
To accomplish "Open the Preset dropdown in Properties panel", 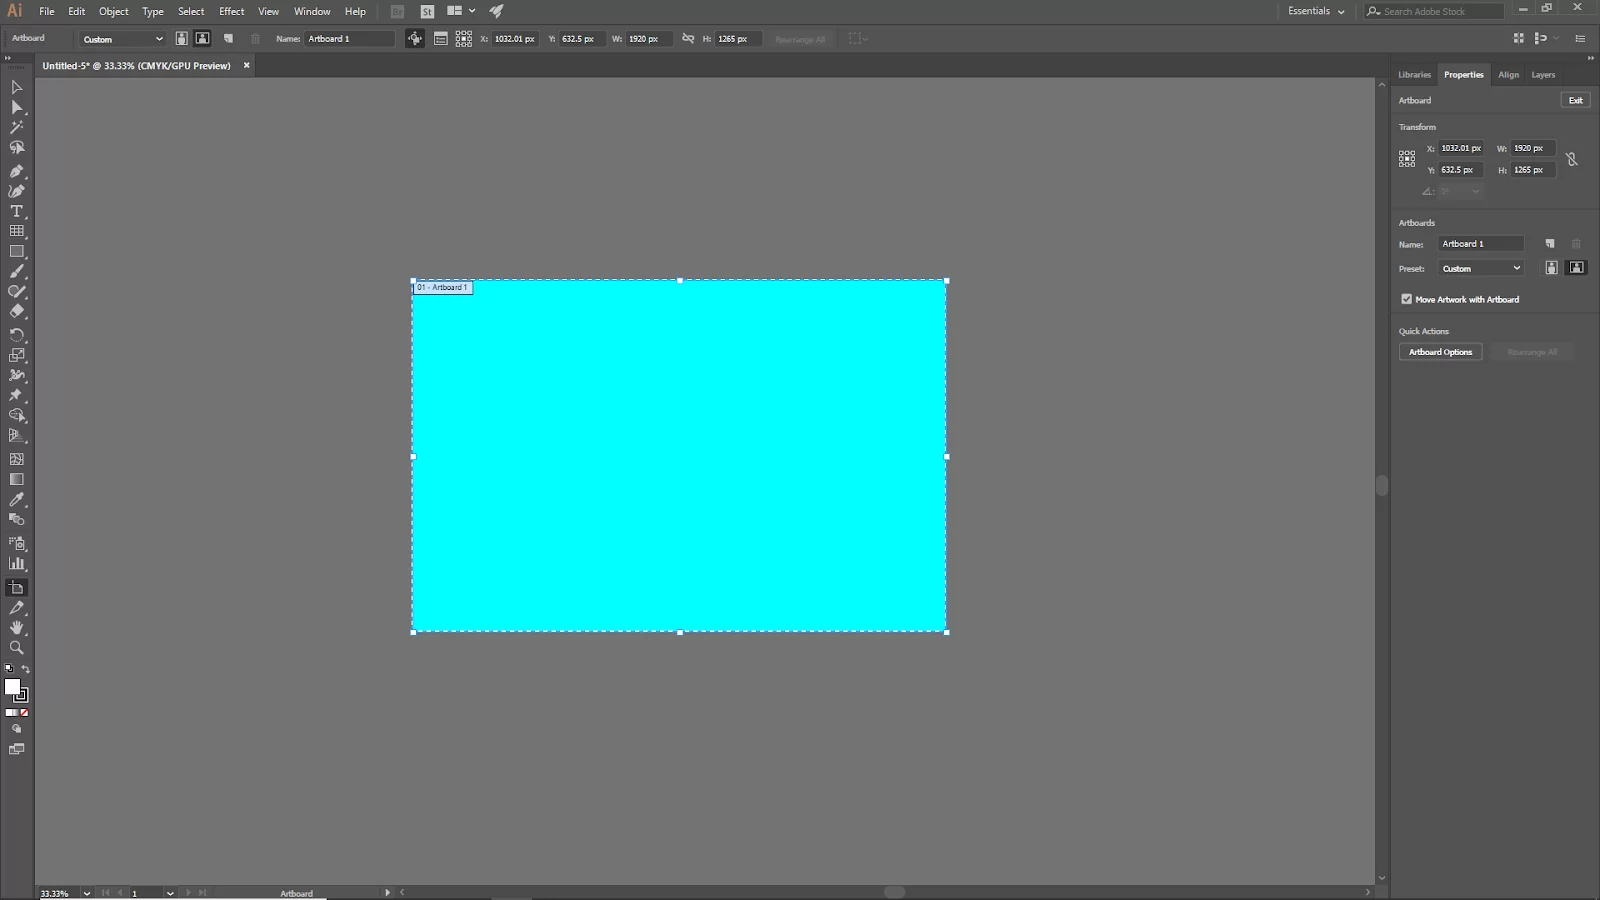I will 1480,268.
